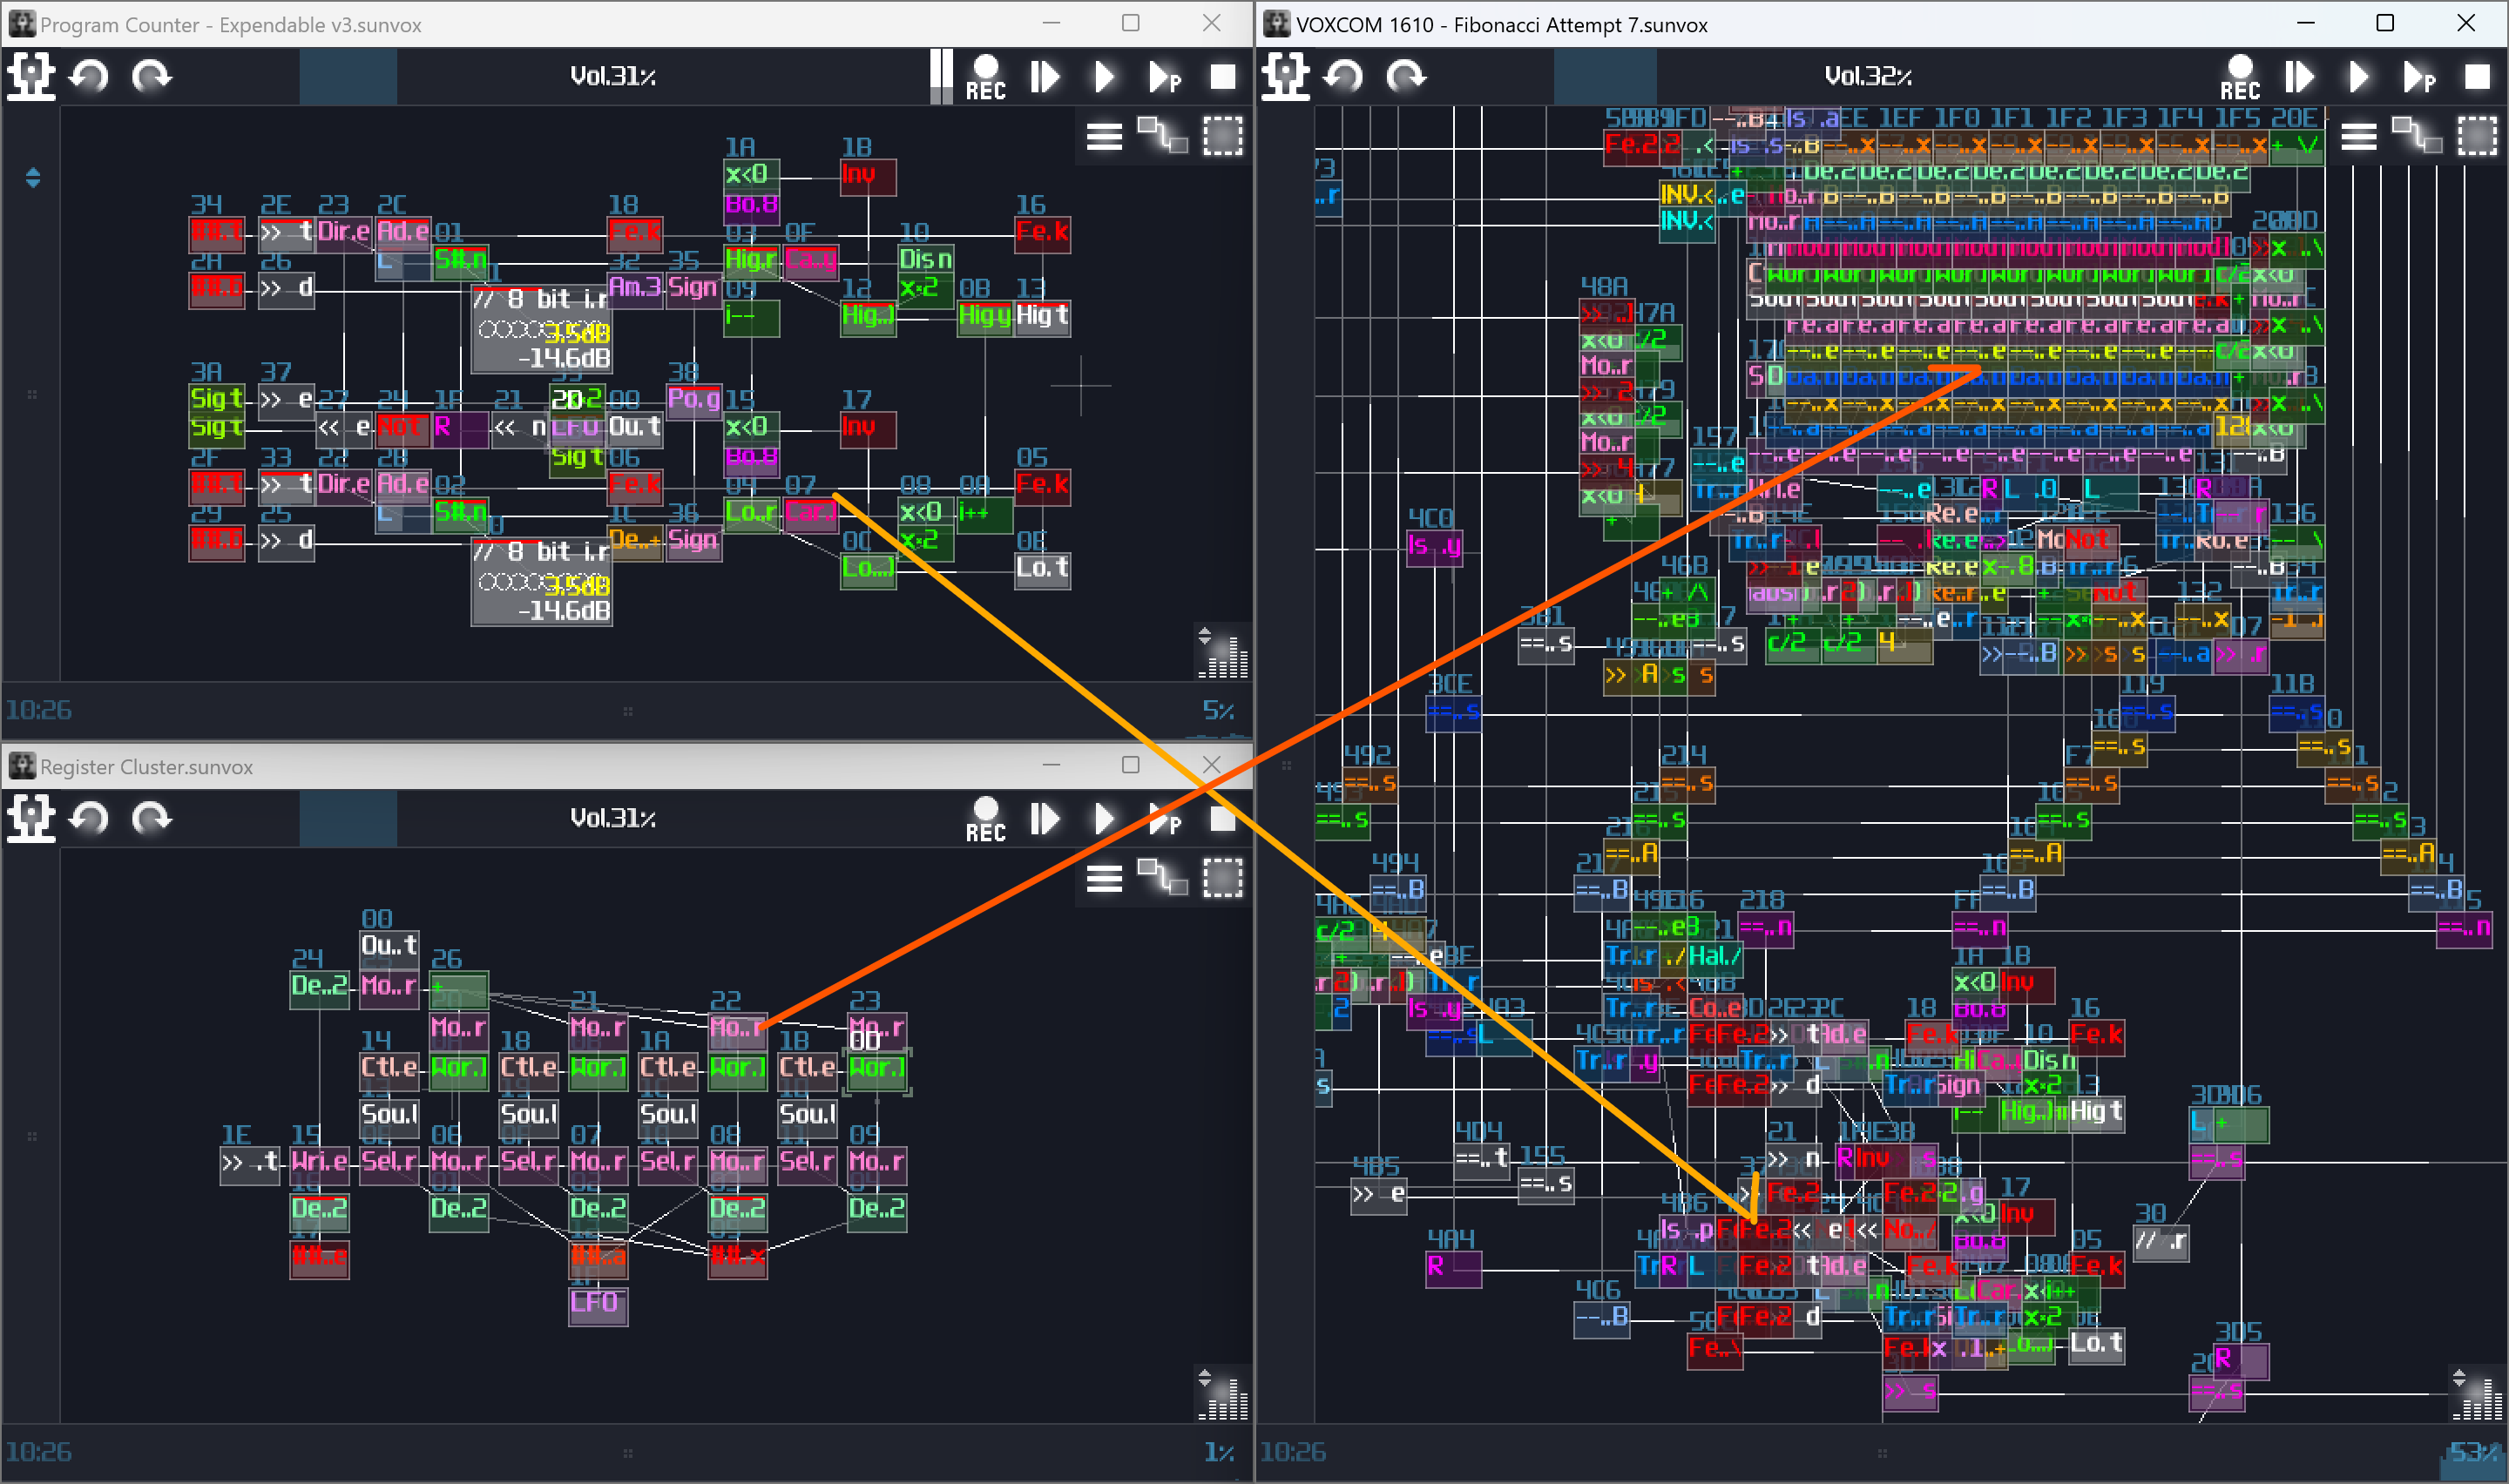2509x1484 pixels.
Task: Expand vertical scroll arrows in Program Counter sidebar
Action: (x=33, y=178)
